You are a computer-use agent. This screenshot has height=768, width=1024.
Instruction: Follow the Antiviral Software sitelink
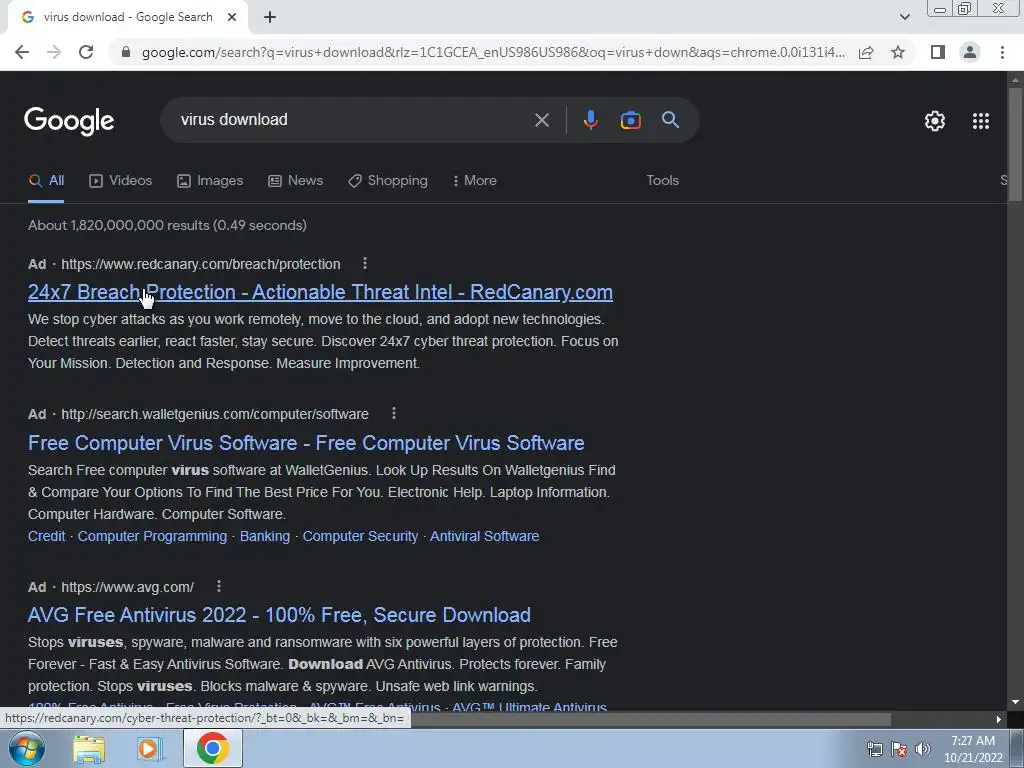(485, 536)
